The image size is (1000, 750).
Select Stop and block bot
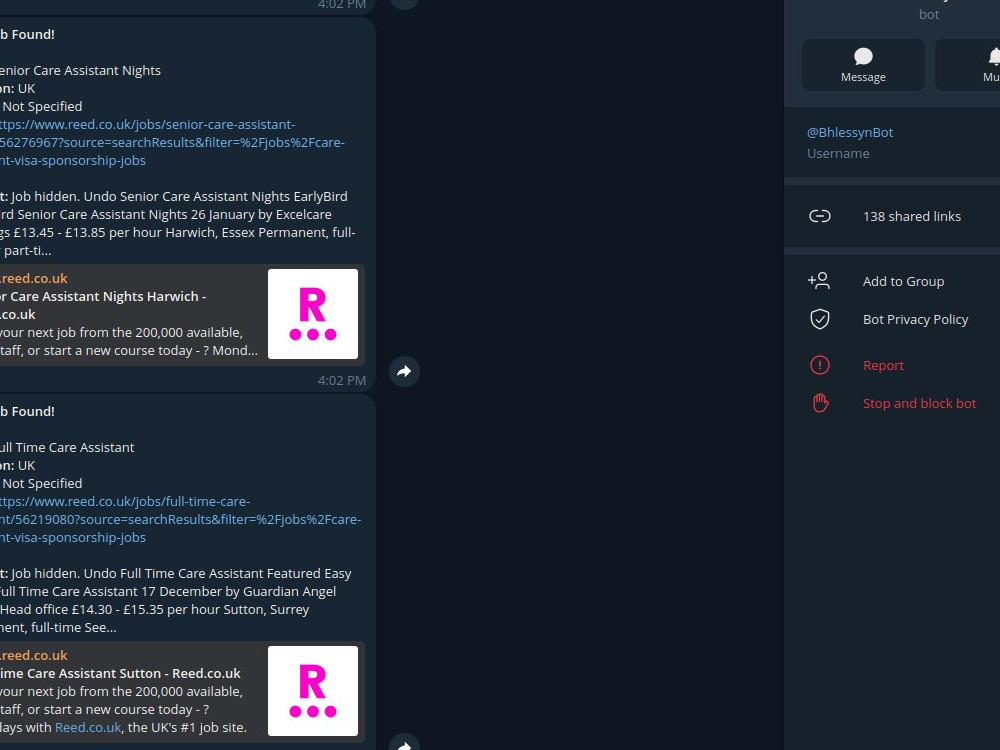click(892, 404)
